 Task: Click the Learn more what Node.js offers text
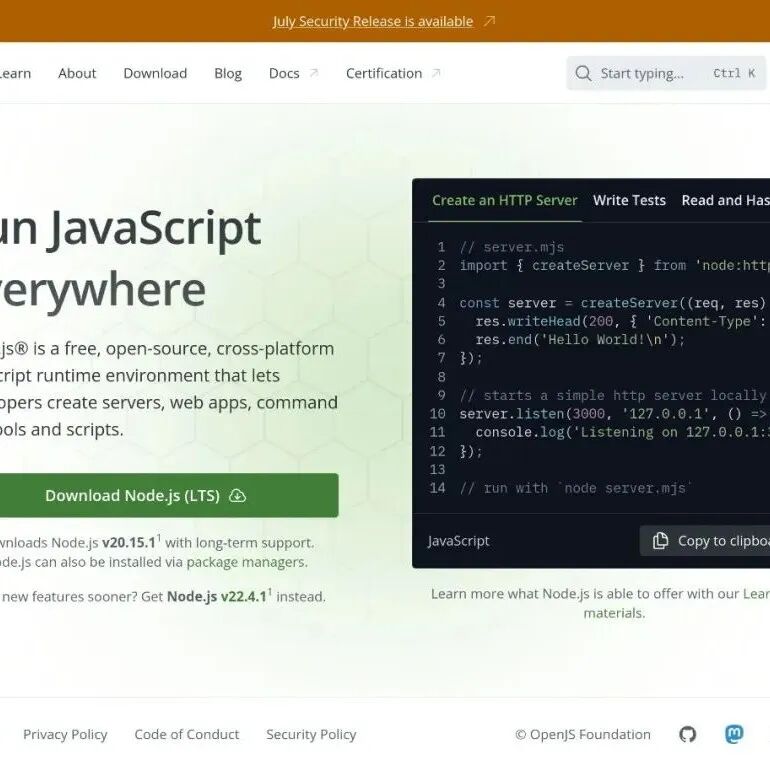pyautogui.click(x=600, y=603)
